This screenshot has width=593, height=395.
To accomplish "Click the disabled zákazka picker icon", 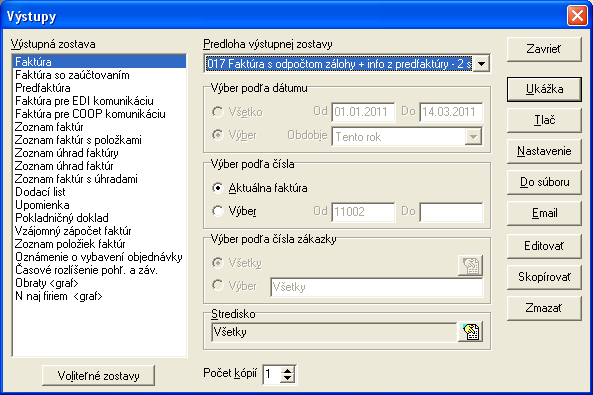I will [470, 265].
